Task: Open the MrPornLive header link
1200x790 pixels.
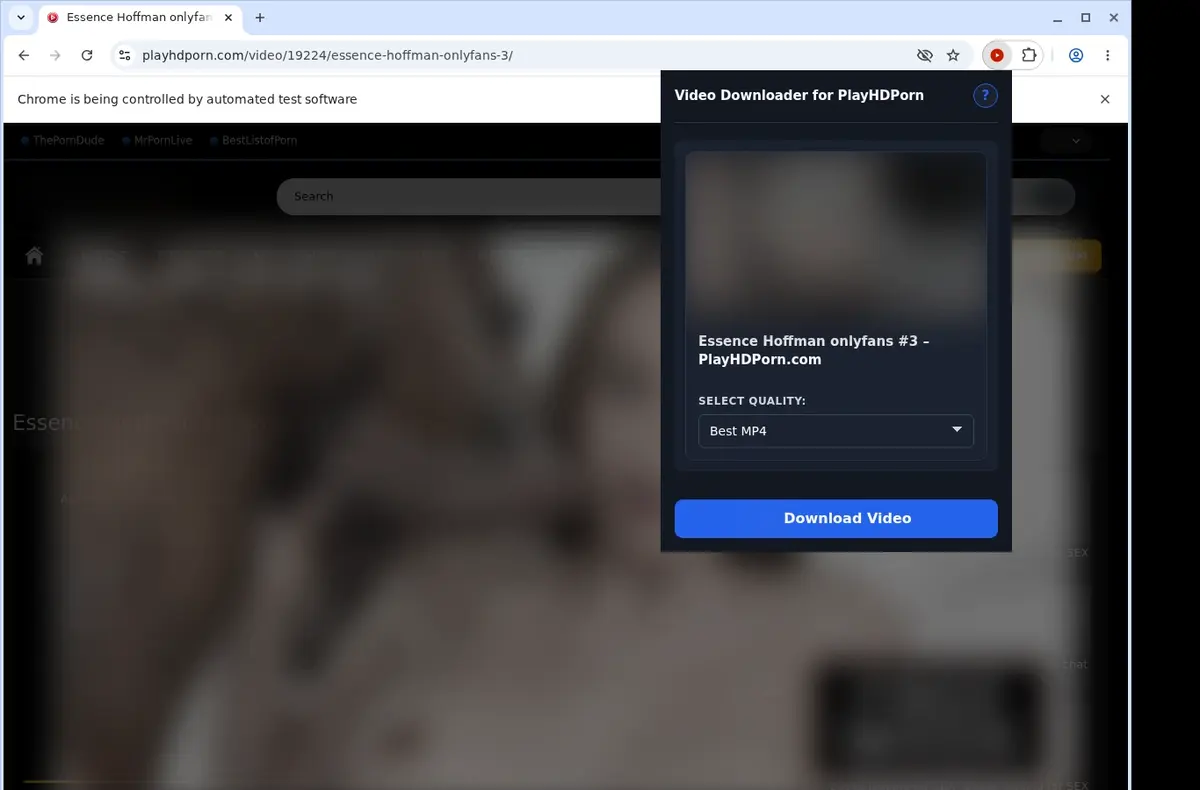Action: point(157,141)
